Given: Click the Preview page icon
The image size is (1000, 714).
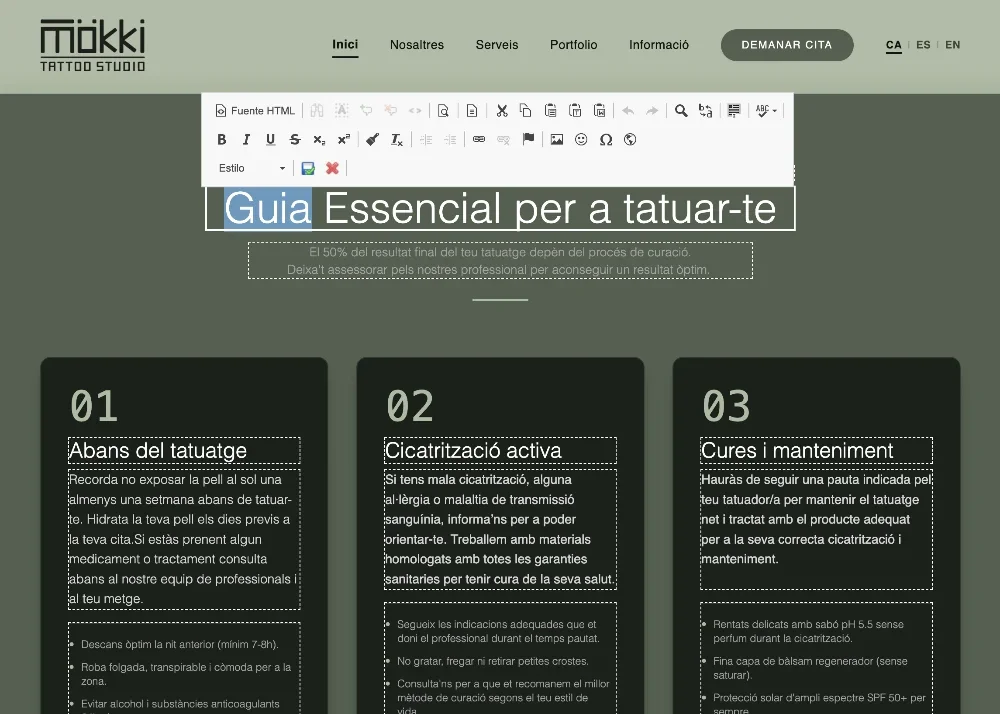Looking at the screenshot, I should click(x=443, y=111).
